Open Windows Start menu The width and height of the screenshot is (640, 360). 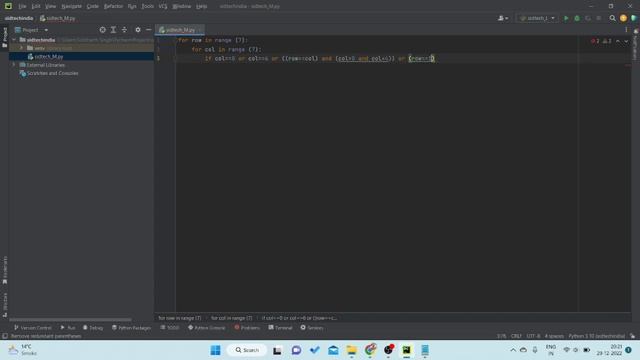(216, 350)
